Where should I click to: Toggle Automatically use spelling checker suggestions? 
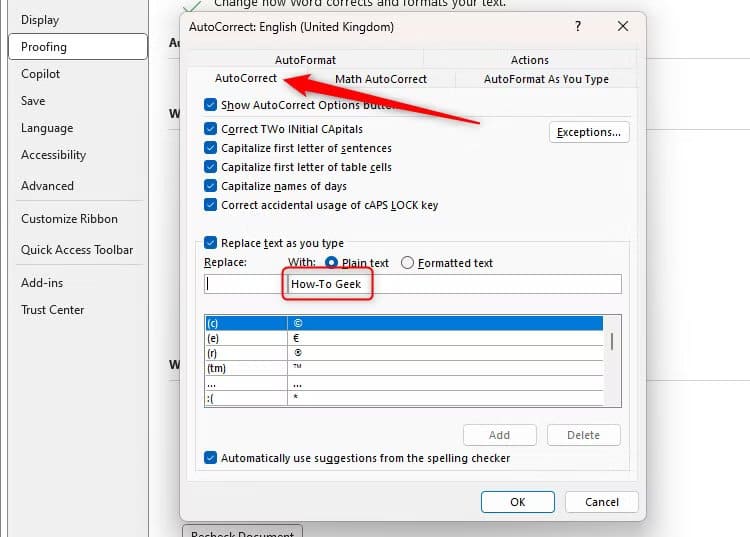click(x=210, y=458)
